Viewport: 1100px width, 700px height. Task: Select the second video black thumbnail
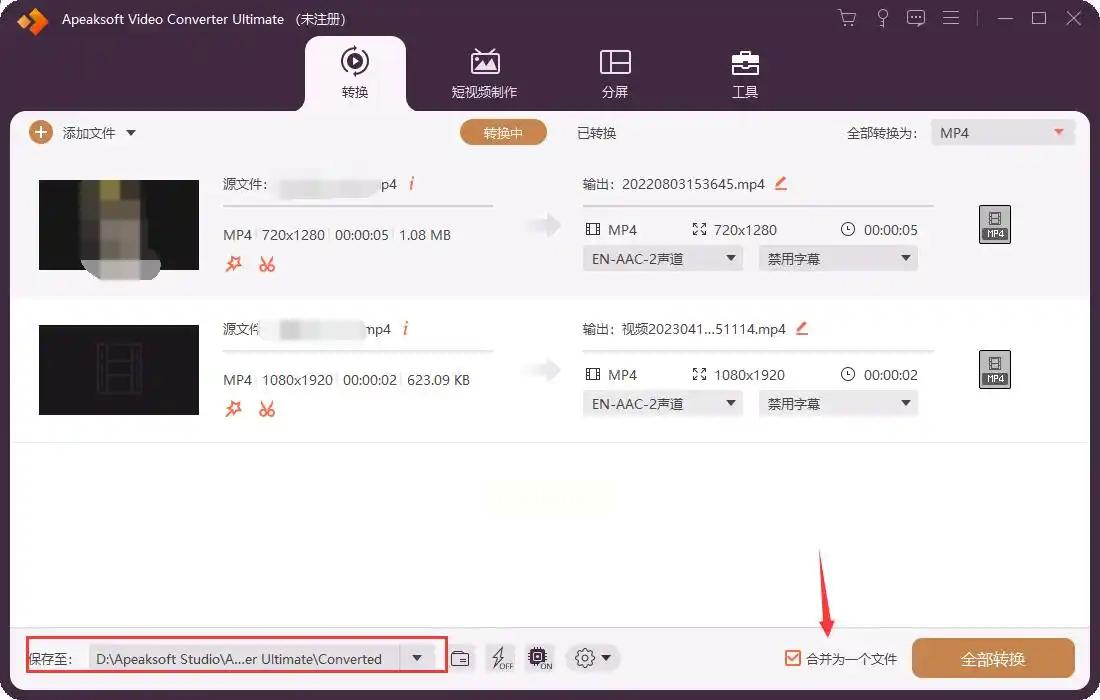pos(119,370)
